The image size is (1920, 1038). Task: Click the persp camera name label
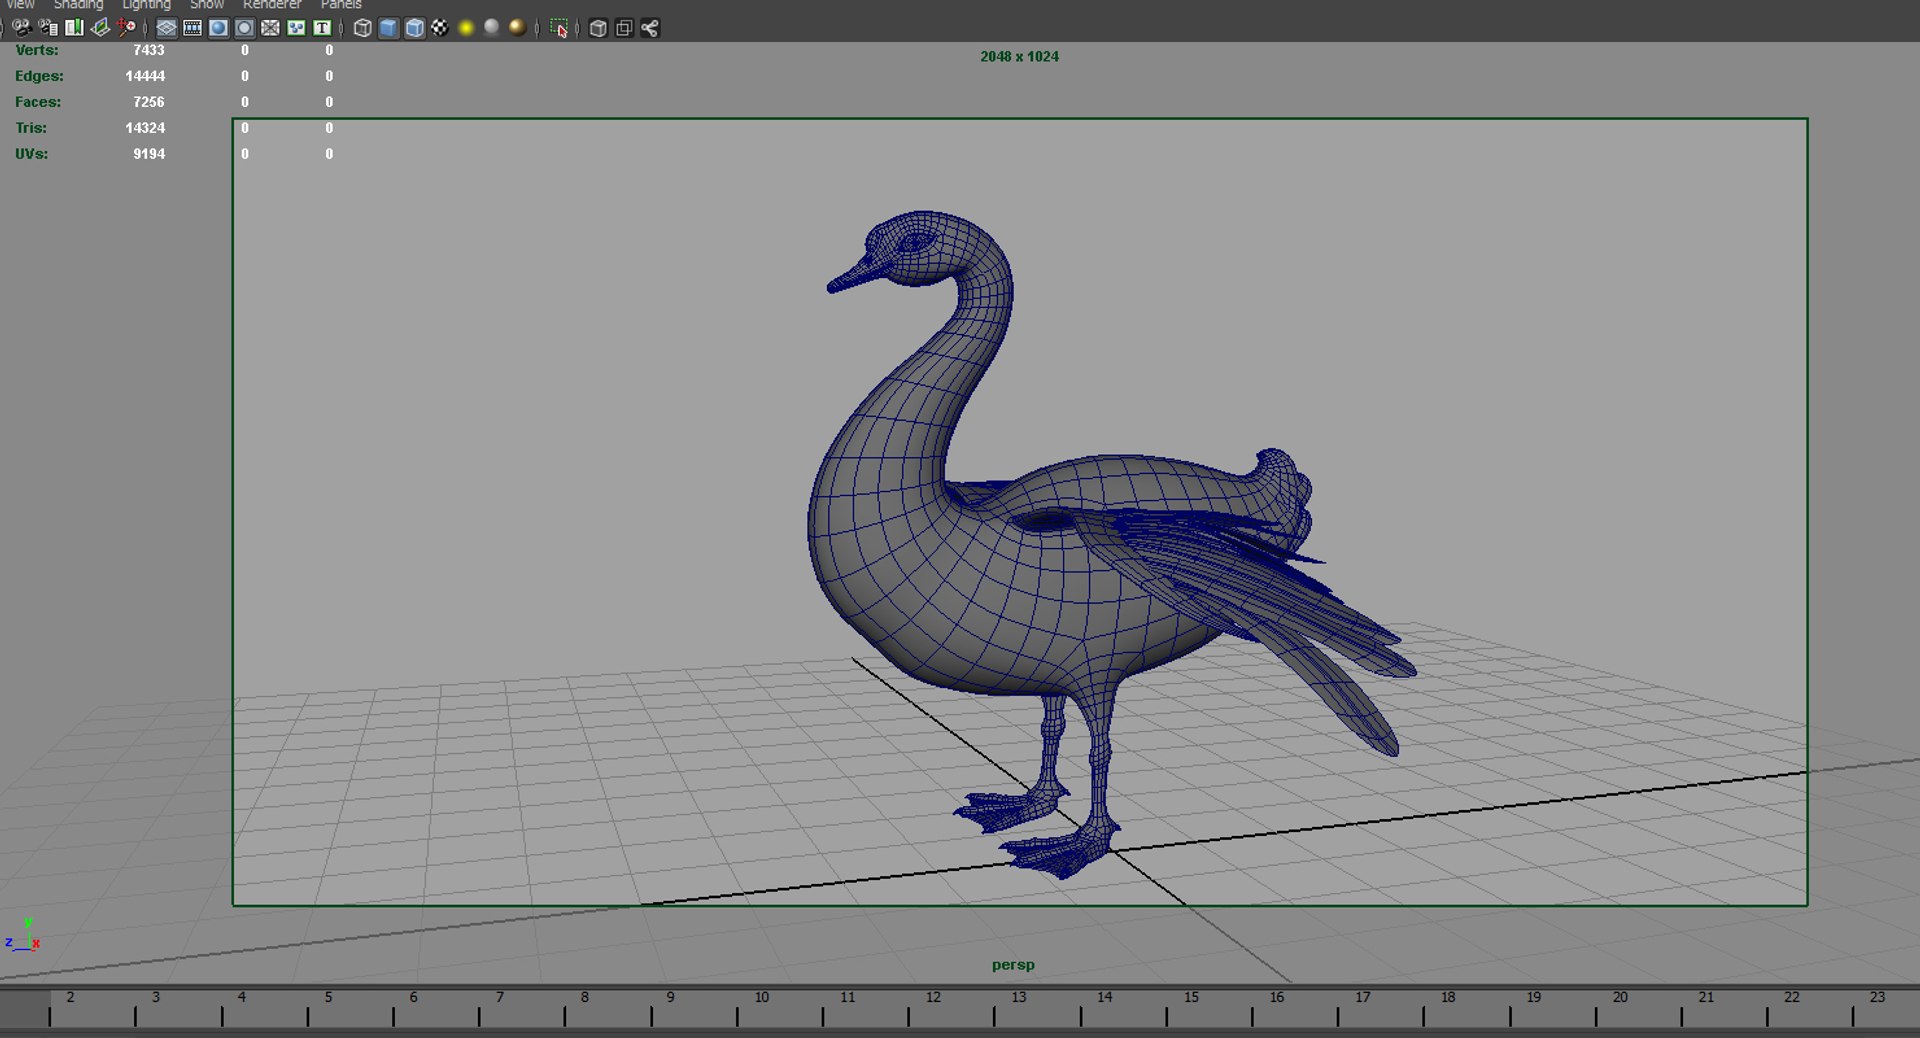click(x=1013, y=965)
